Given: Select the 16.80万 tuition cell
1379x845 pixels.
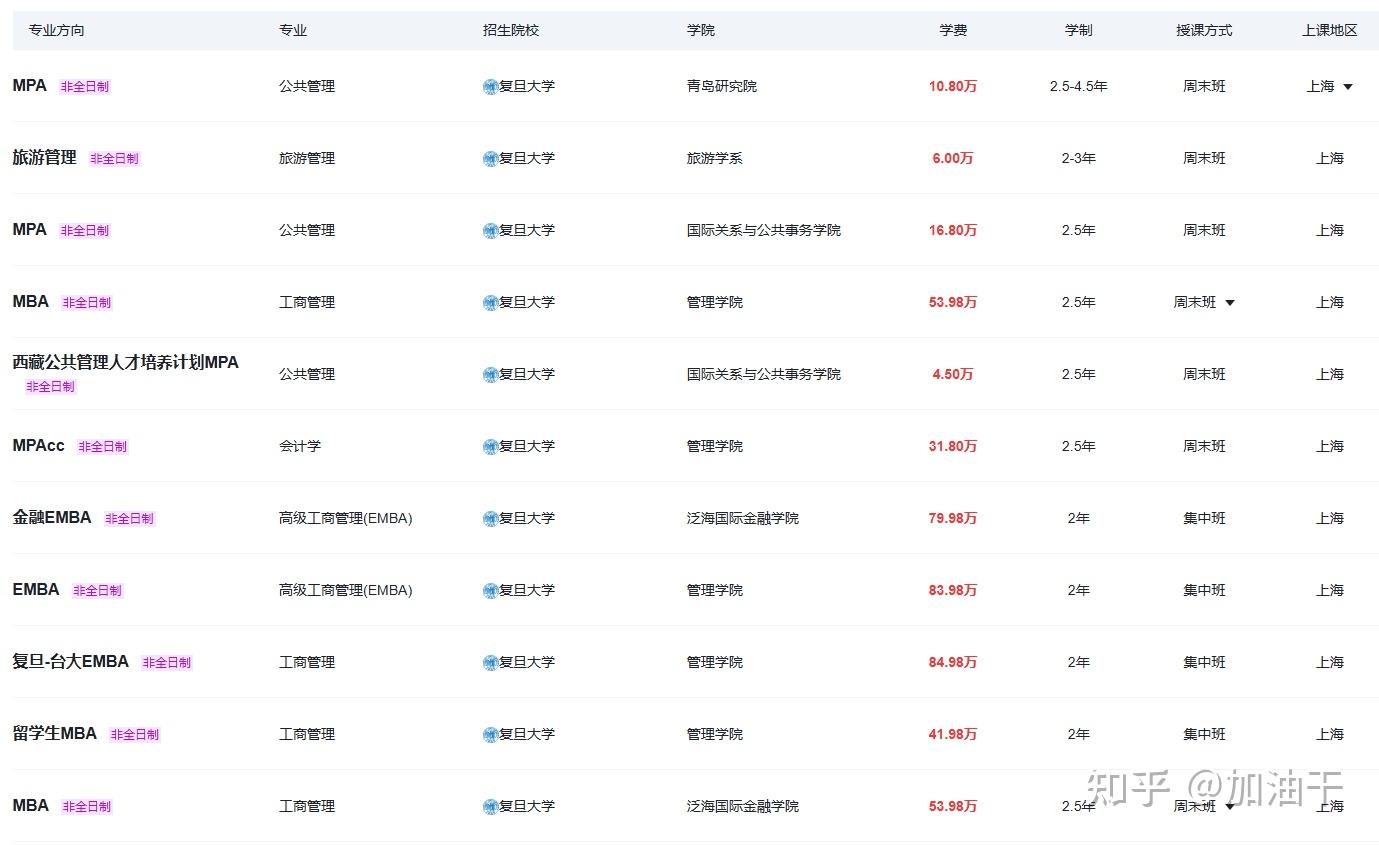Looking at the screenshot, I should pyautogui.click(x=953, y=231).
